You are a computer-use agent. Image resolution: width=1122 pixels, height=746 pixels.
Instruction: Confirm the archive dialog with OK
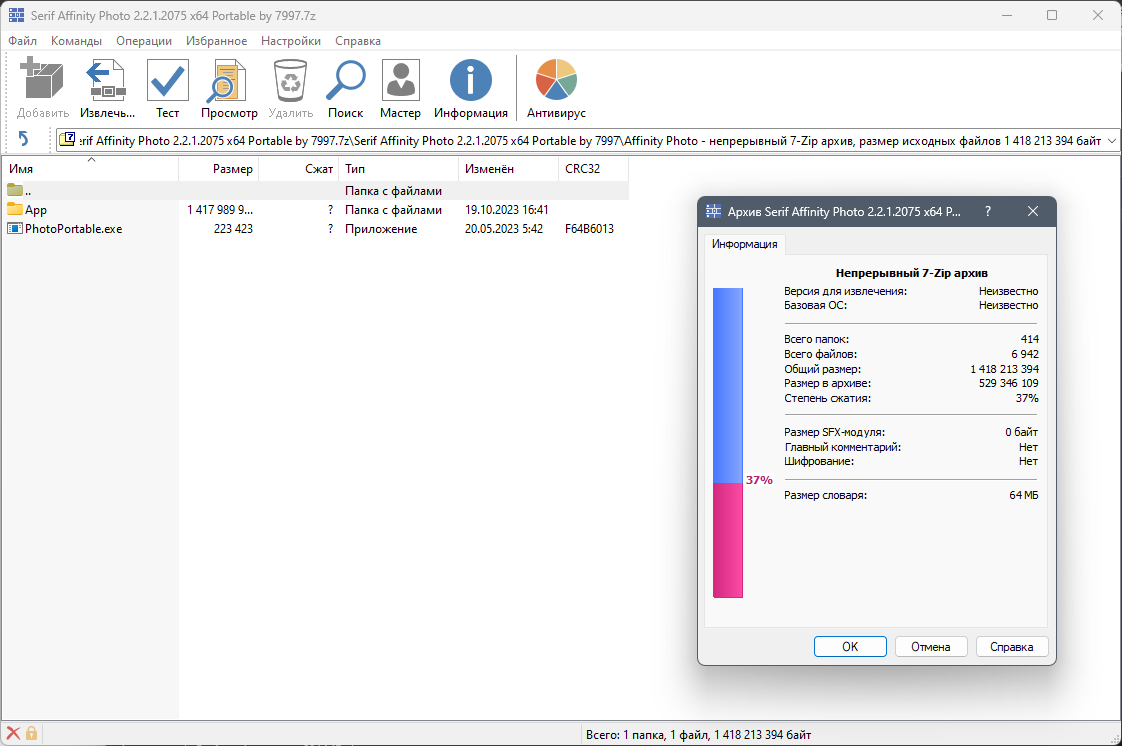(849, 646)
